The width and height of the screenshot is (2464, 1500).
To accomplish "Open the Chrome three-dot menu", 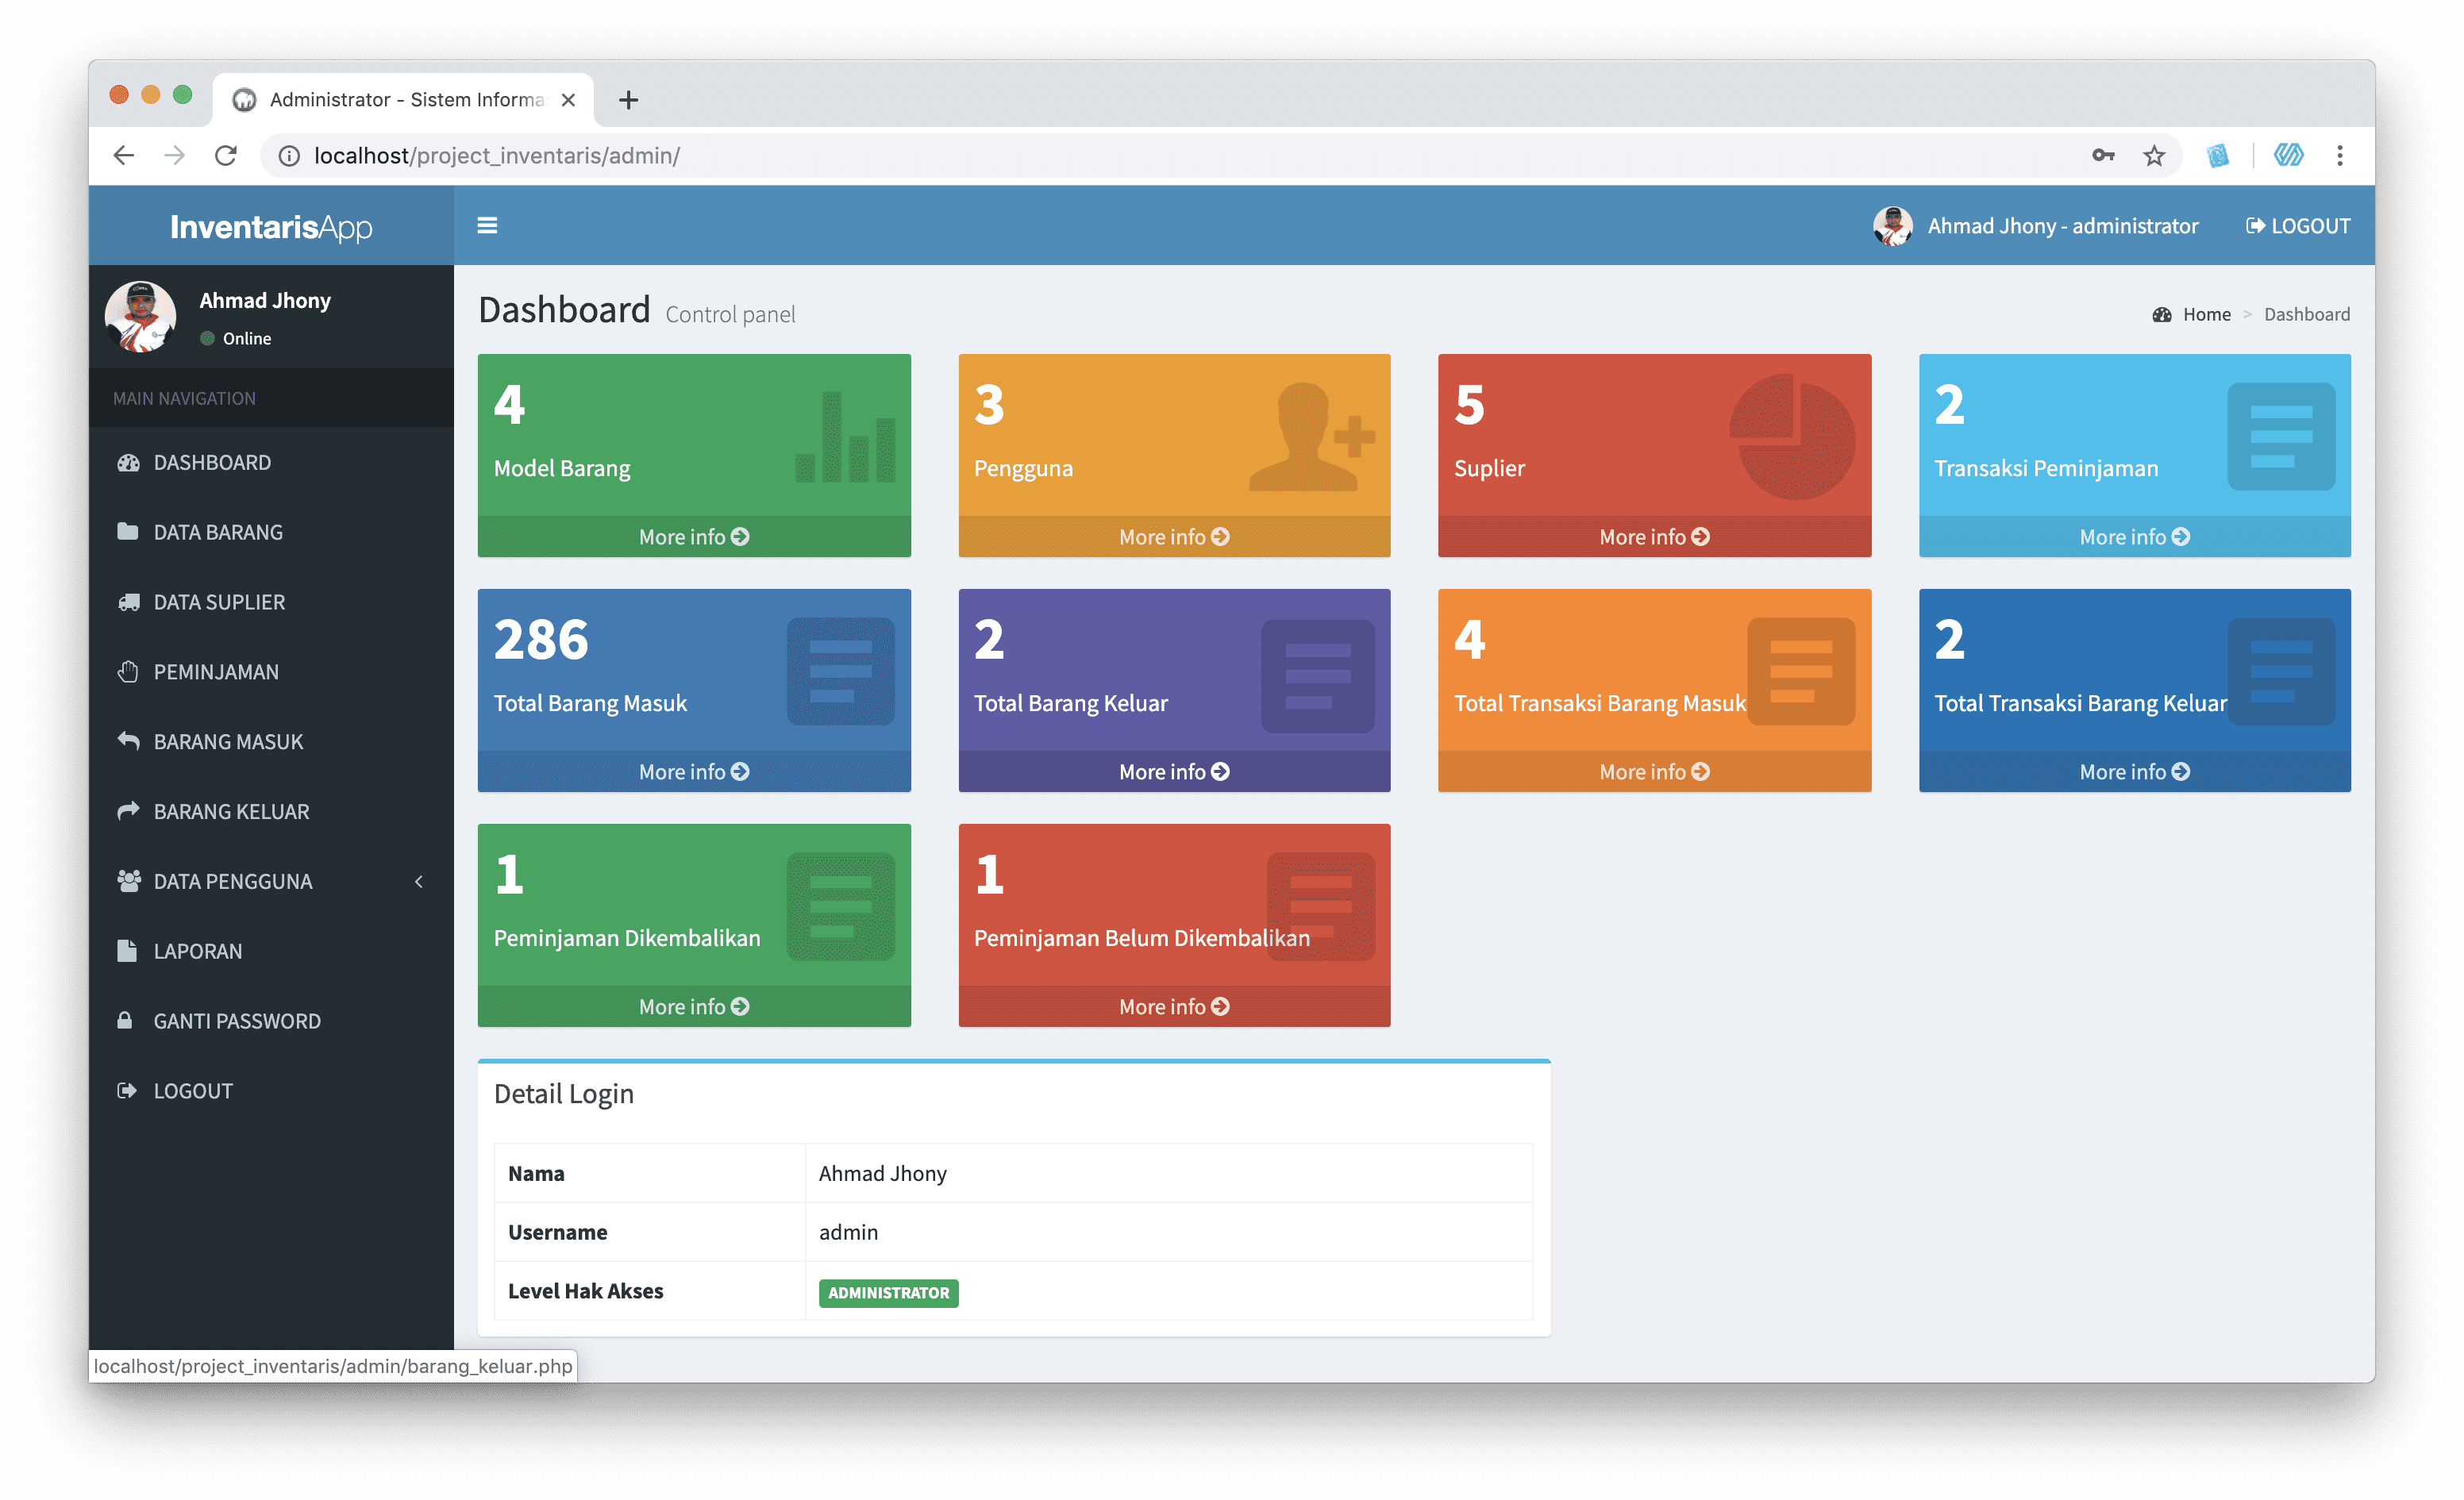I will (x=2339, y=155).
